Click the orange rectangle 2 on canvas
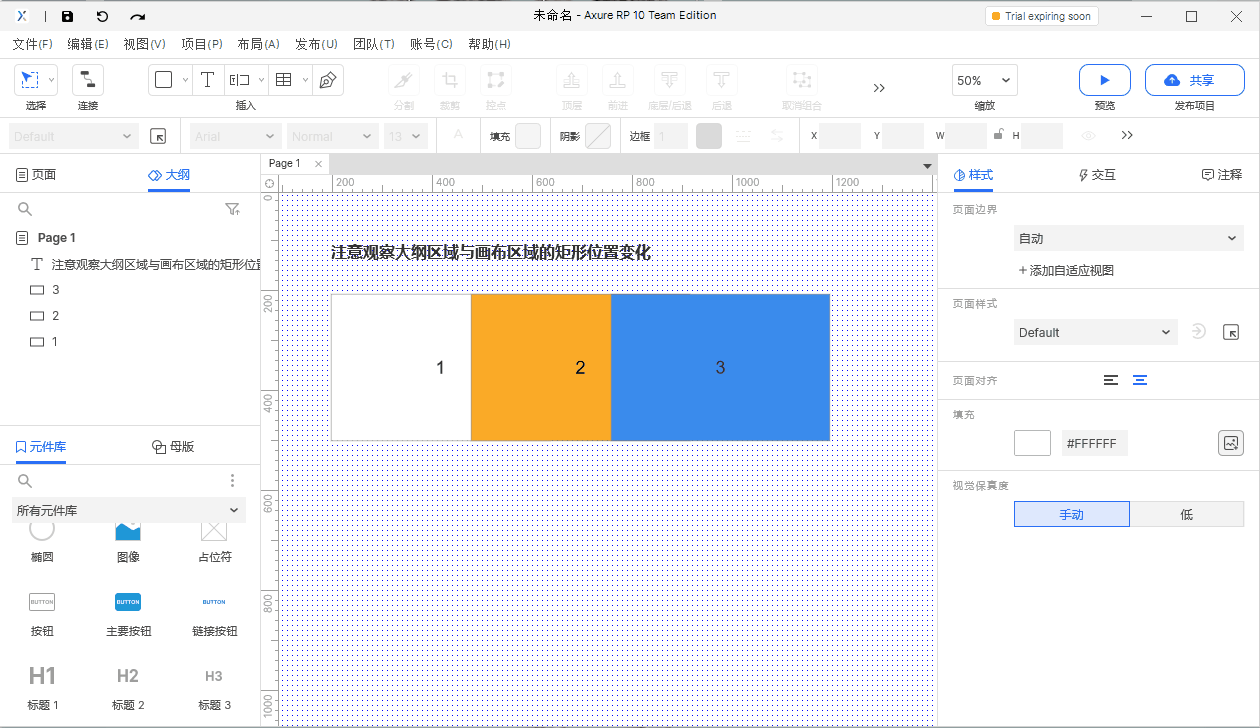The height and width of the screenshot is (728, 1260). (541, 367)
